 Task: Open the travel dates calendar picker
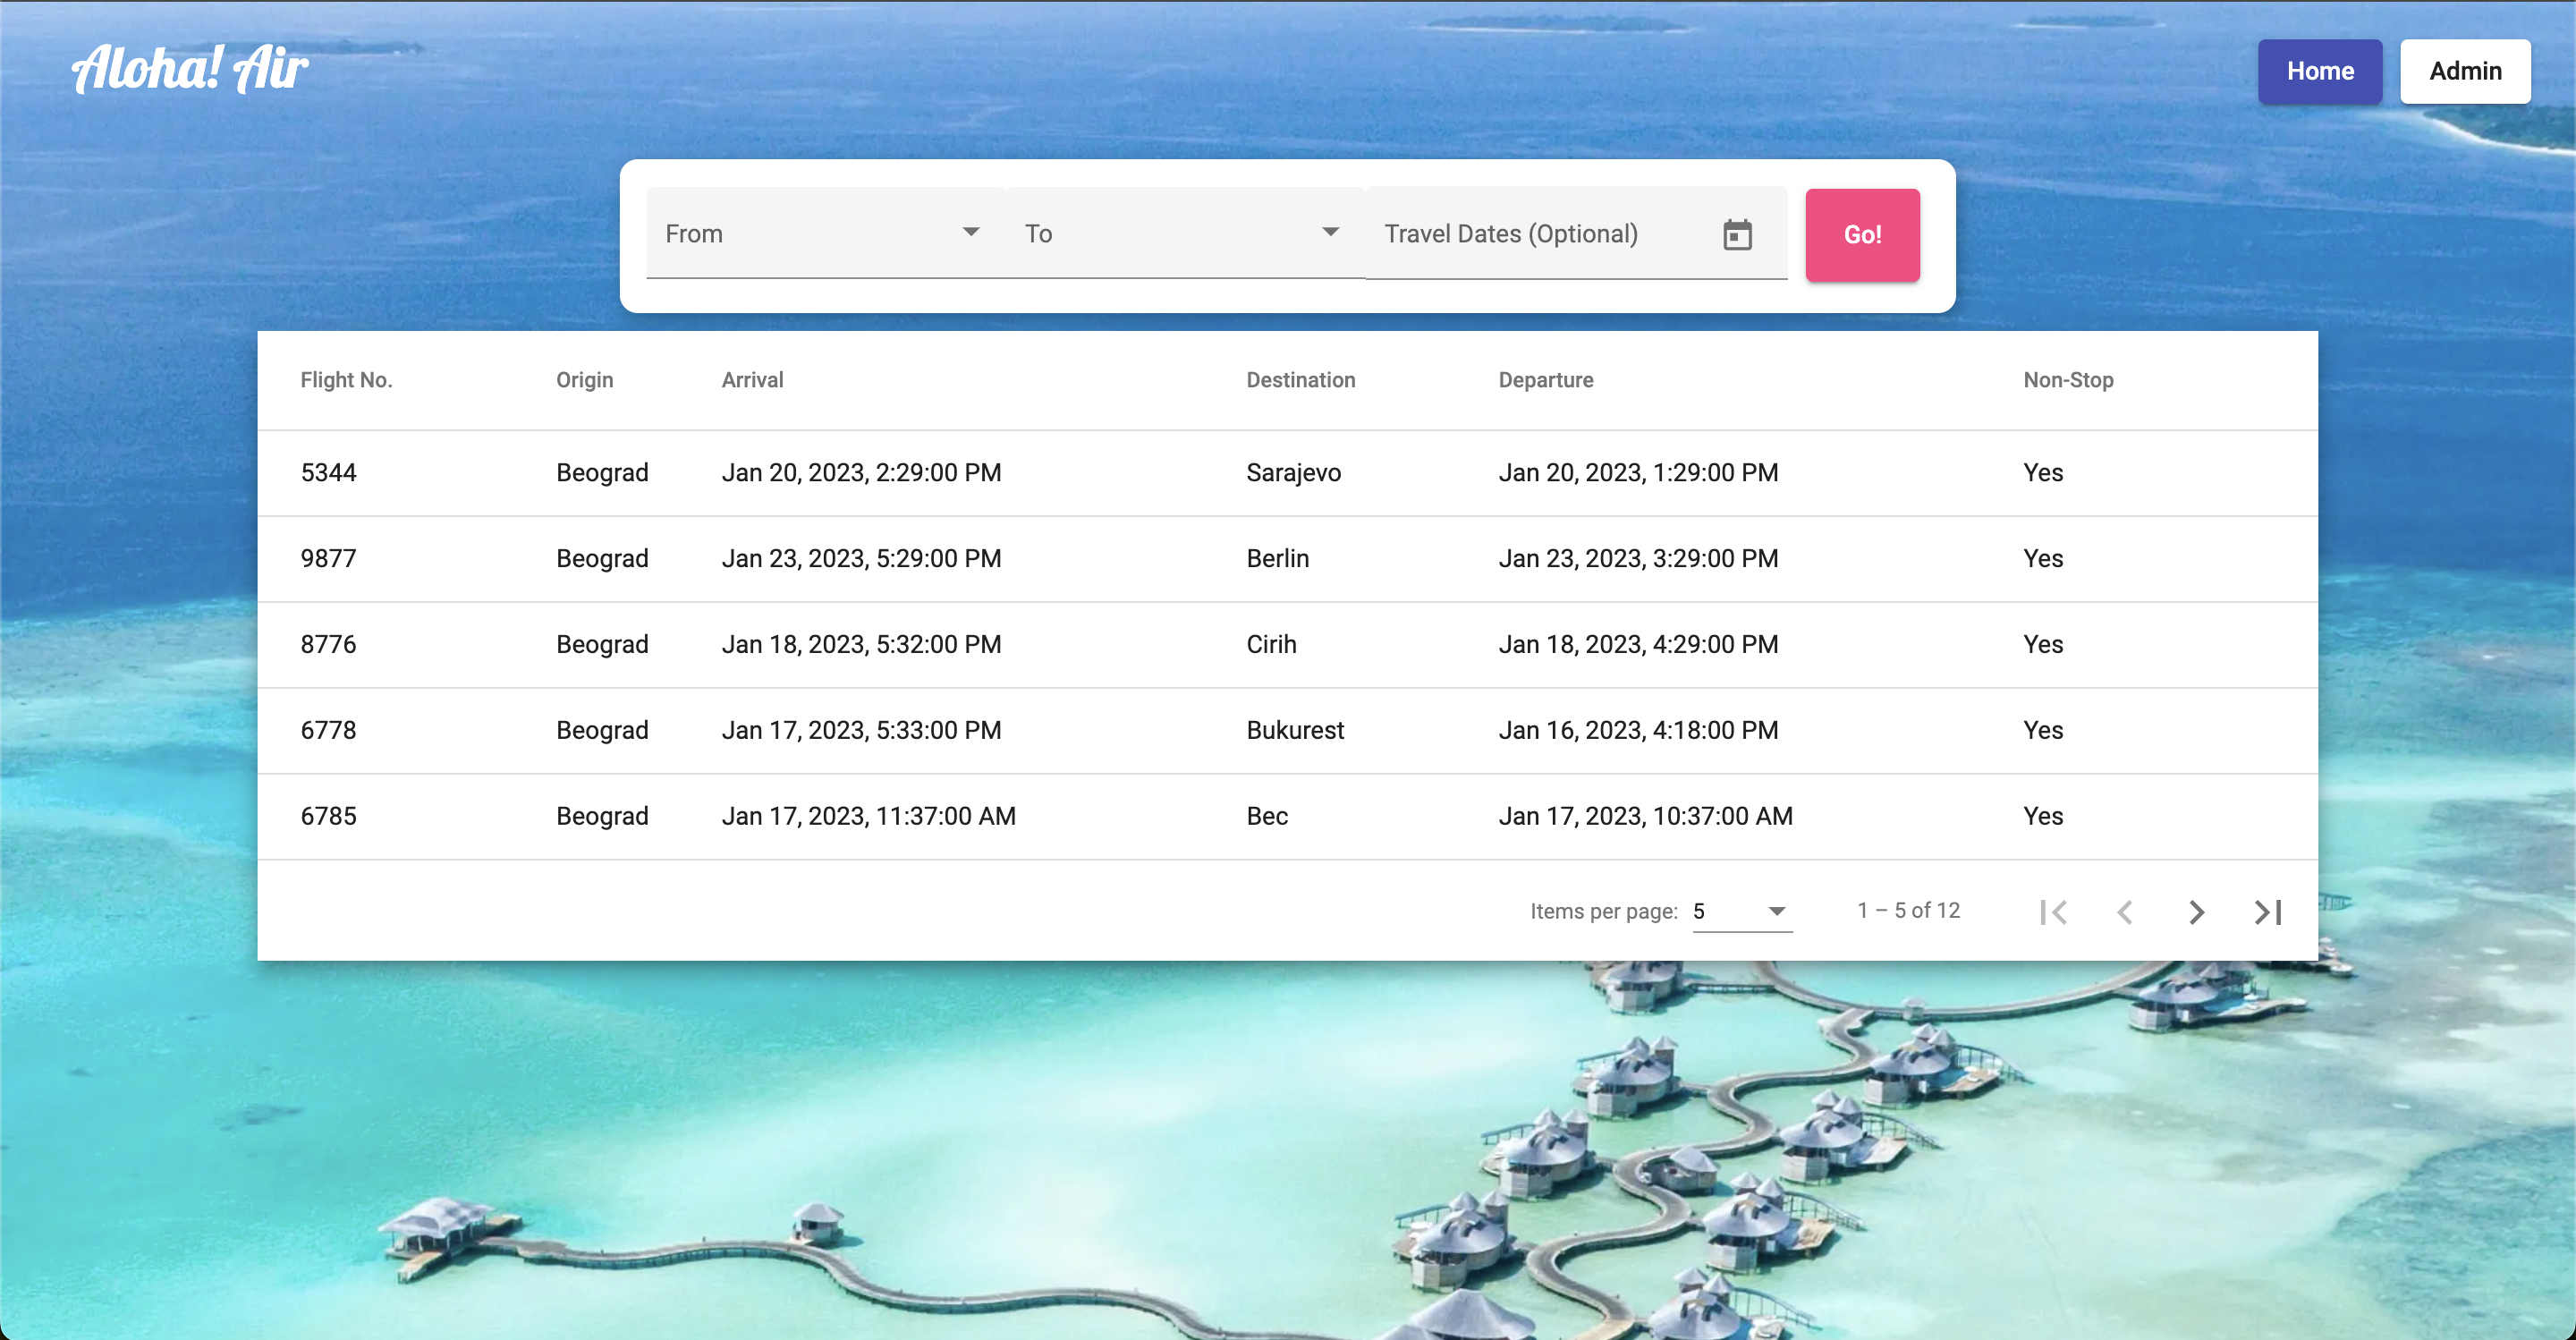tap(1737, 235)
